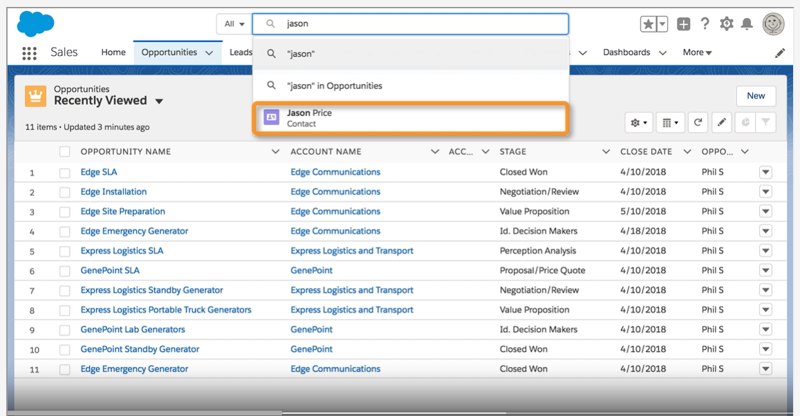
Task: Check the Edge SLA row checkbox
Action: [65, 173]
